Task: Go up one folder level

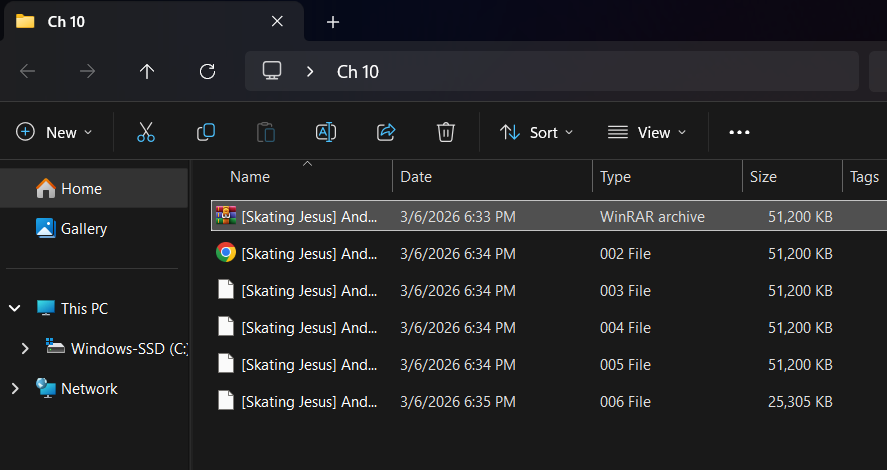Action: click(x=147, y=71)
